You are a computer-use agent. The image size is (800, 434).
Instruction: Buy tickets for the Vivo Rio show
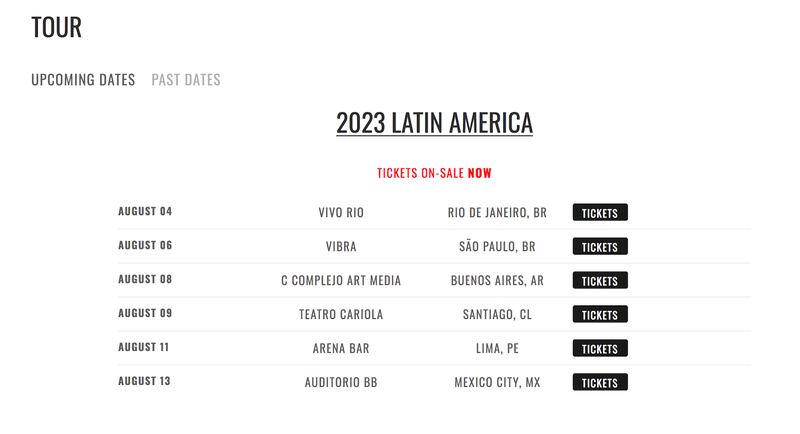pos(600,213)
